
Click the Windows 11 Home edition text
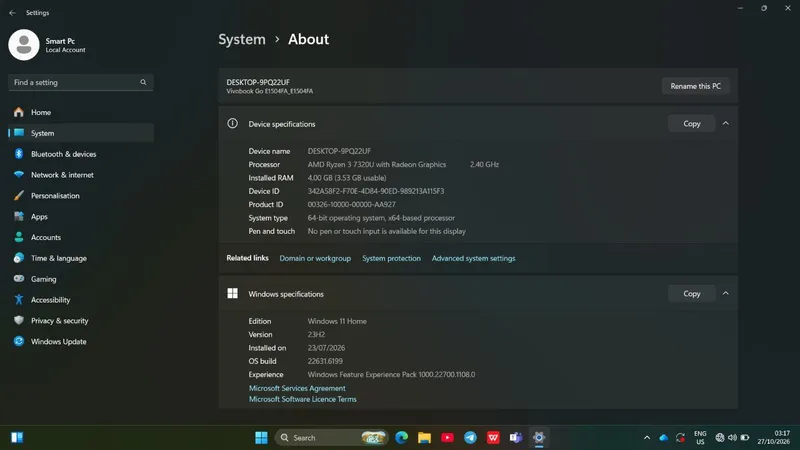coord(337,321)
